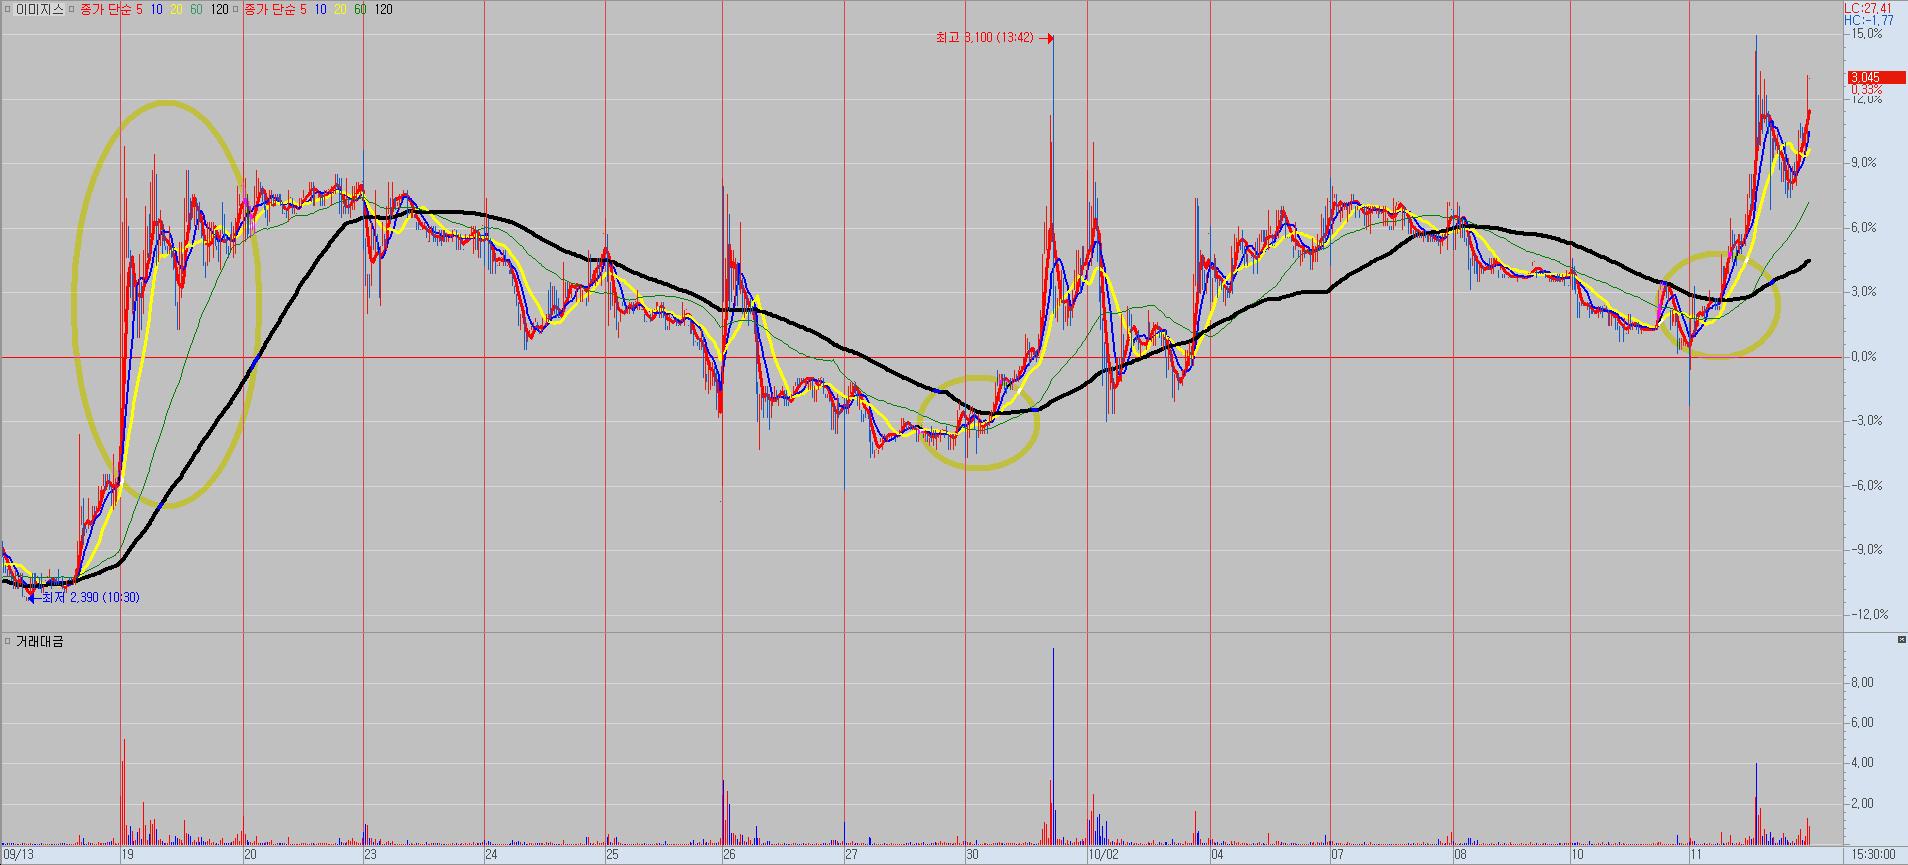1908x865 pixels.
Task: Select the 이미지스 stock name label
Action: click(x=41, y=9)
